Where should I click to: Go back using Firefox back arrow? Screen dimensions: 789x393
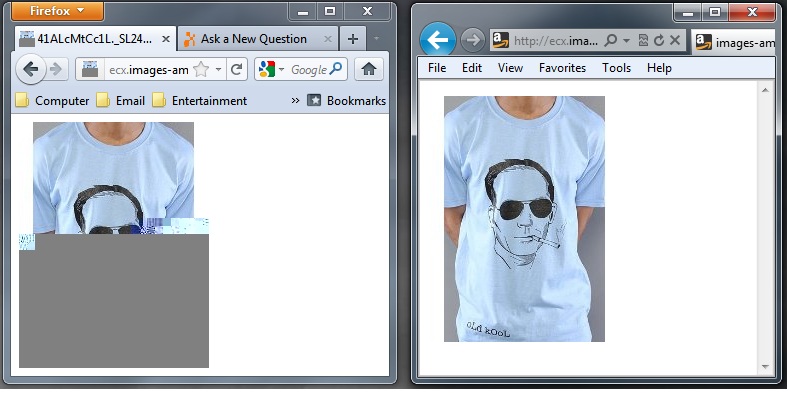(31, 69)
